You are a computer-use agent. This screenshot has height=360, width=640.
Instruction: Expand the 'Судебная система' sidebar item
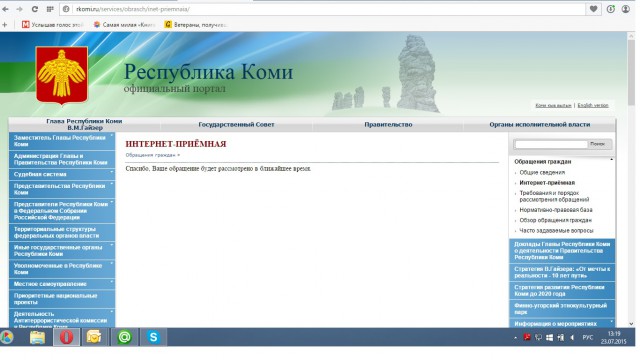coord(62,174)
